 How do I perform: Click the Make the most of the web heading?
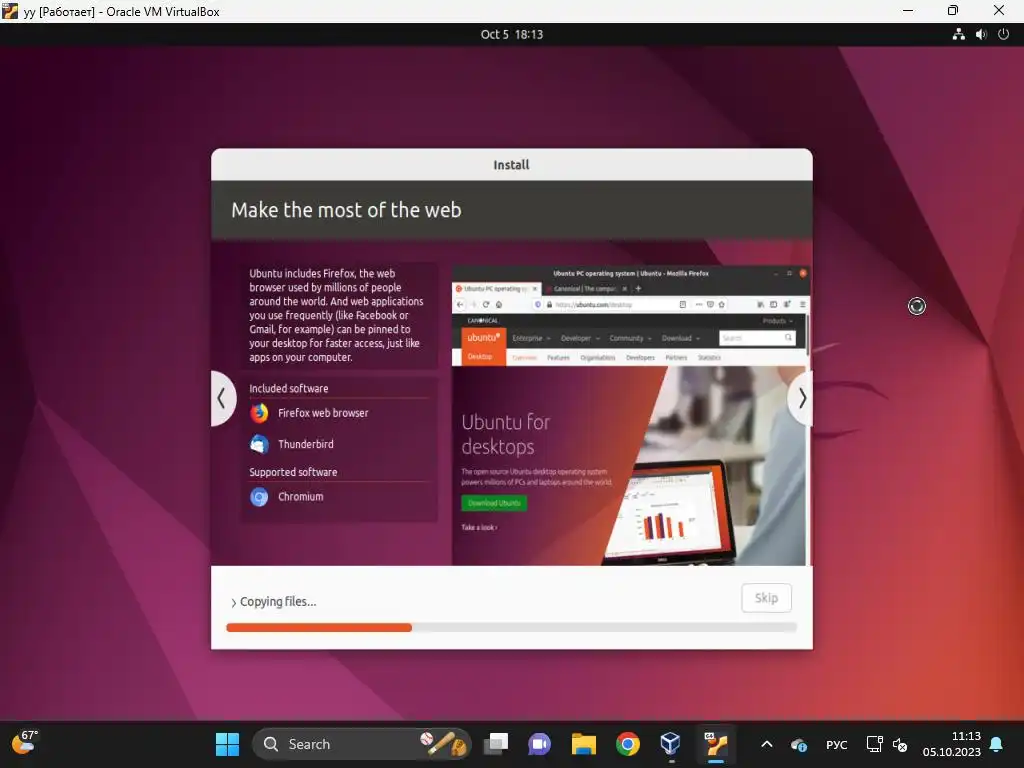pyautogui.click(x=346, y=210)
